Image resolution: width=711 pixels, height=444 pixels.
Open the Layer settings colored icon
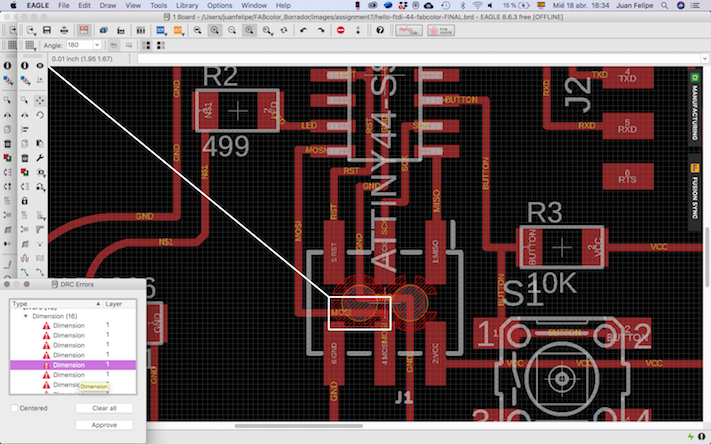(25, 80)
